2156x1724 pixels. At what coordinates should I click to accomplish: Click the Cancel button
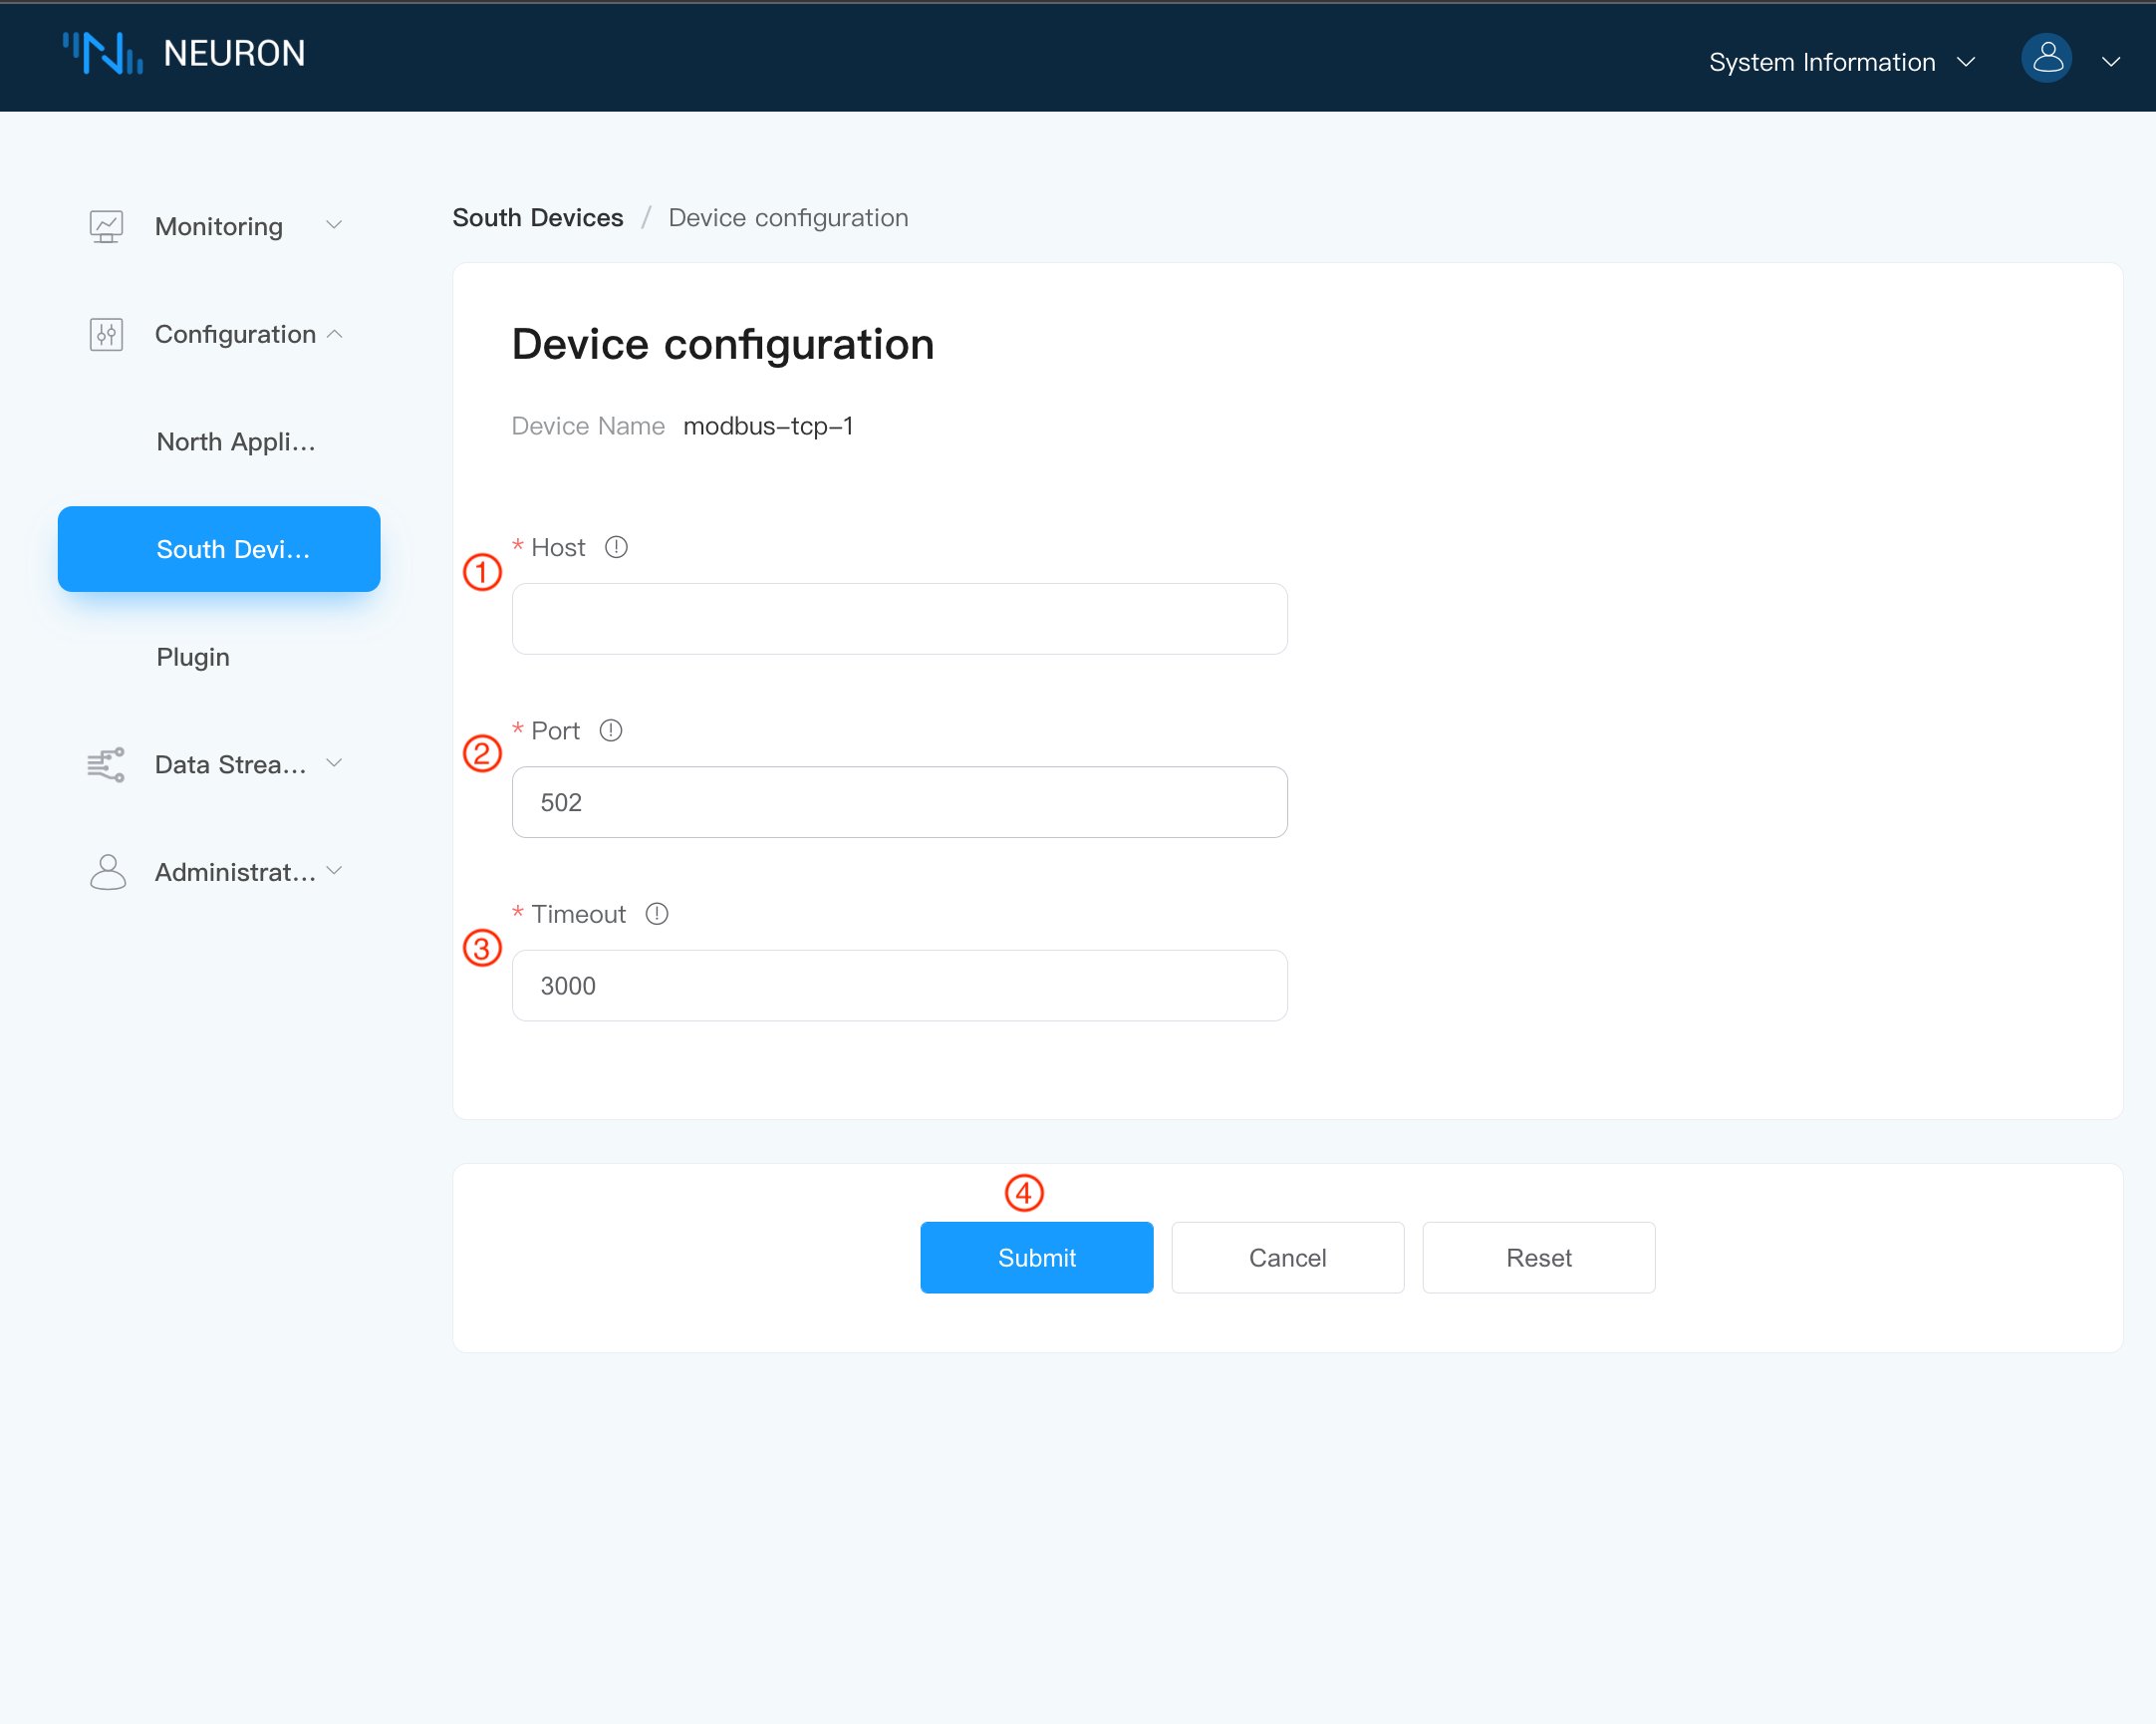1287,1258
